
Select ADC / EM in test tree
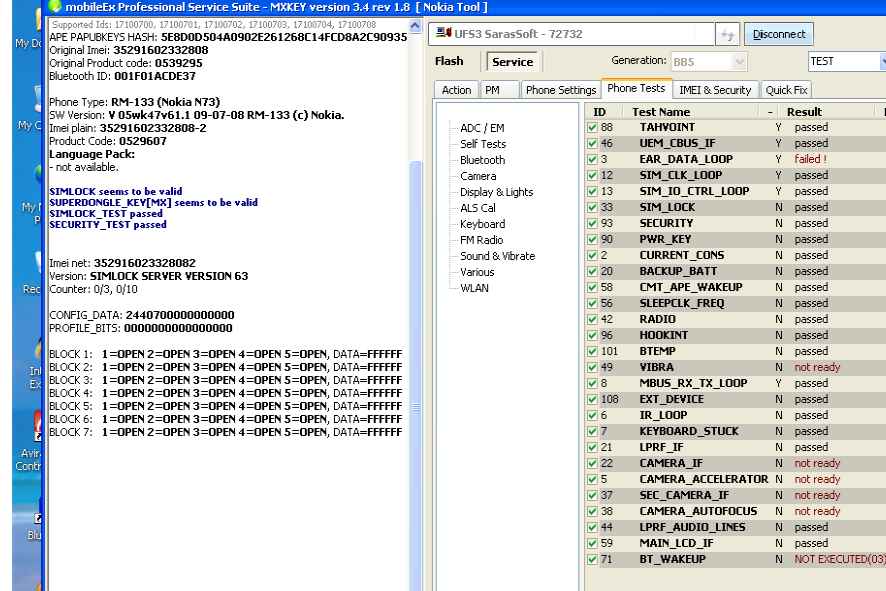[x=482, y=128]
